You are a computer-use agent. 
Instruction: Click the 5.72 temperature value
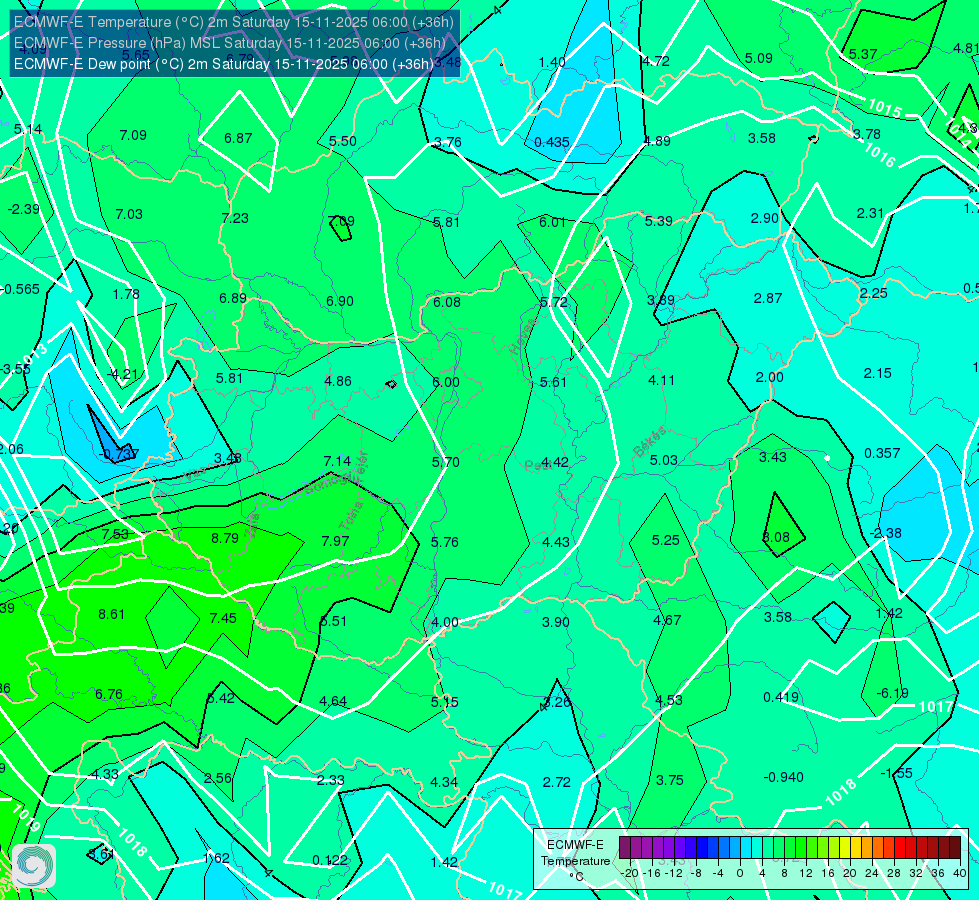tap(554, 302)
